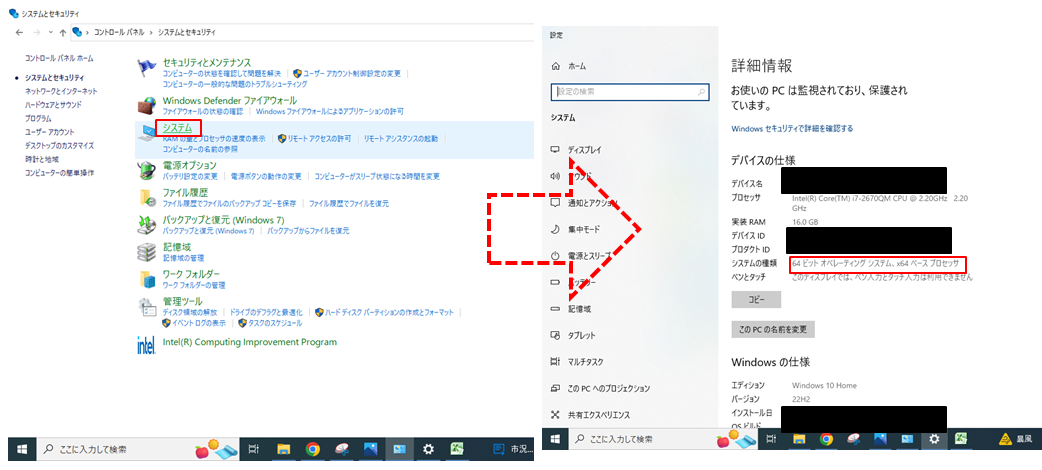Click the Work Folders (ワーク フォルダー) icon

pos(146,279)
